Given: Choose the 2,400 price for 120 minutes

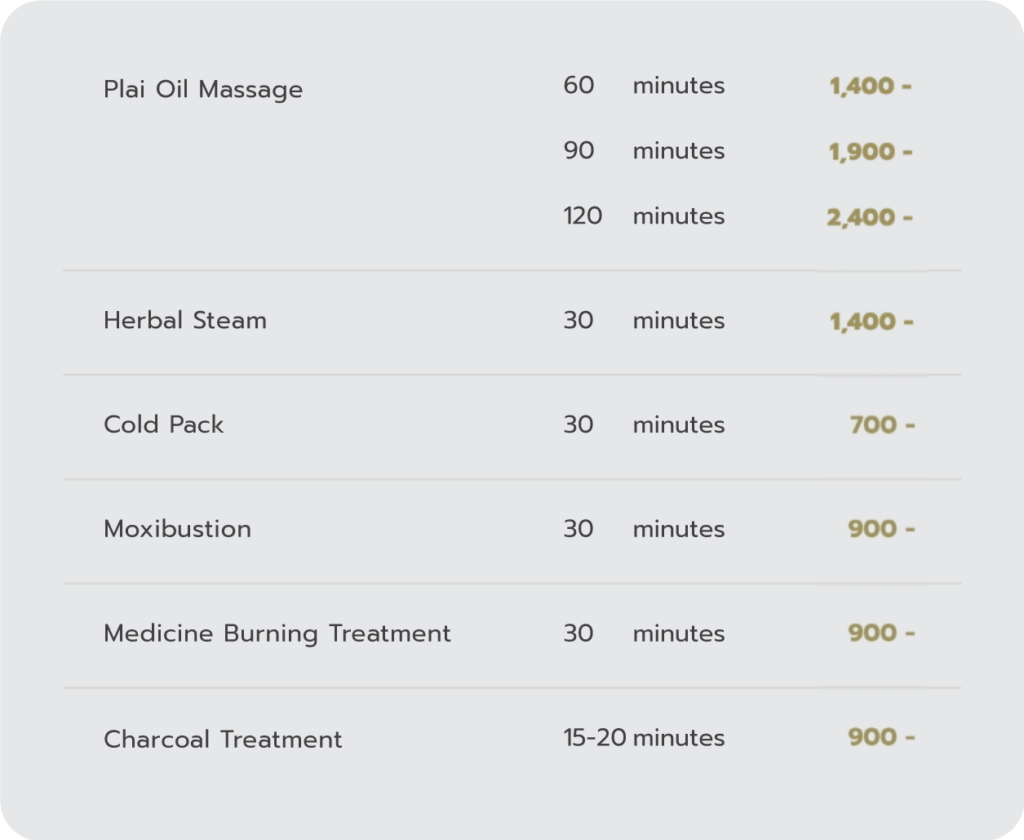Looking at the screenshot, I should click(869, 217).
